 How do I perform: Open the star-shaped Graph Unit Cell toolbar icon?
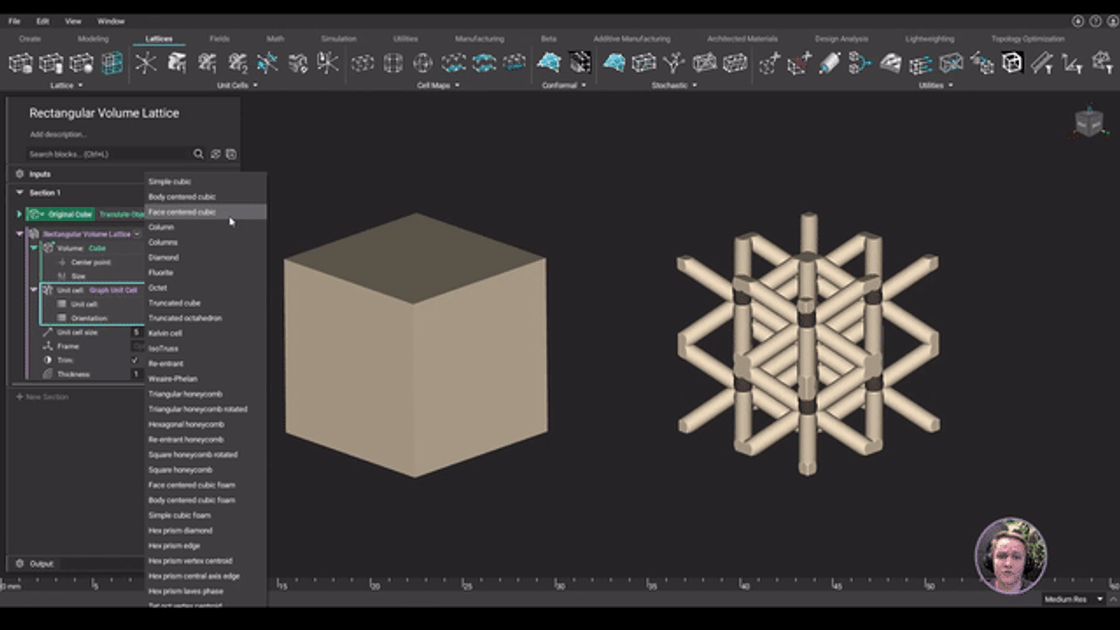pyautogui.click(x=146, y=64)
